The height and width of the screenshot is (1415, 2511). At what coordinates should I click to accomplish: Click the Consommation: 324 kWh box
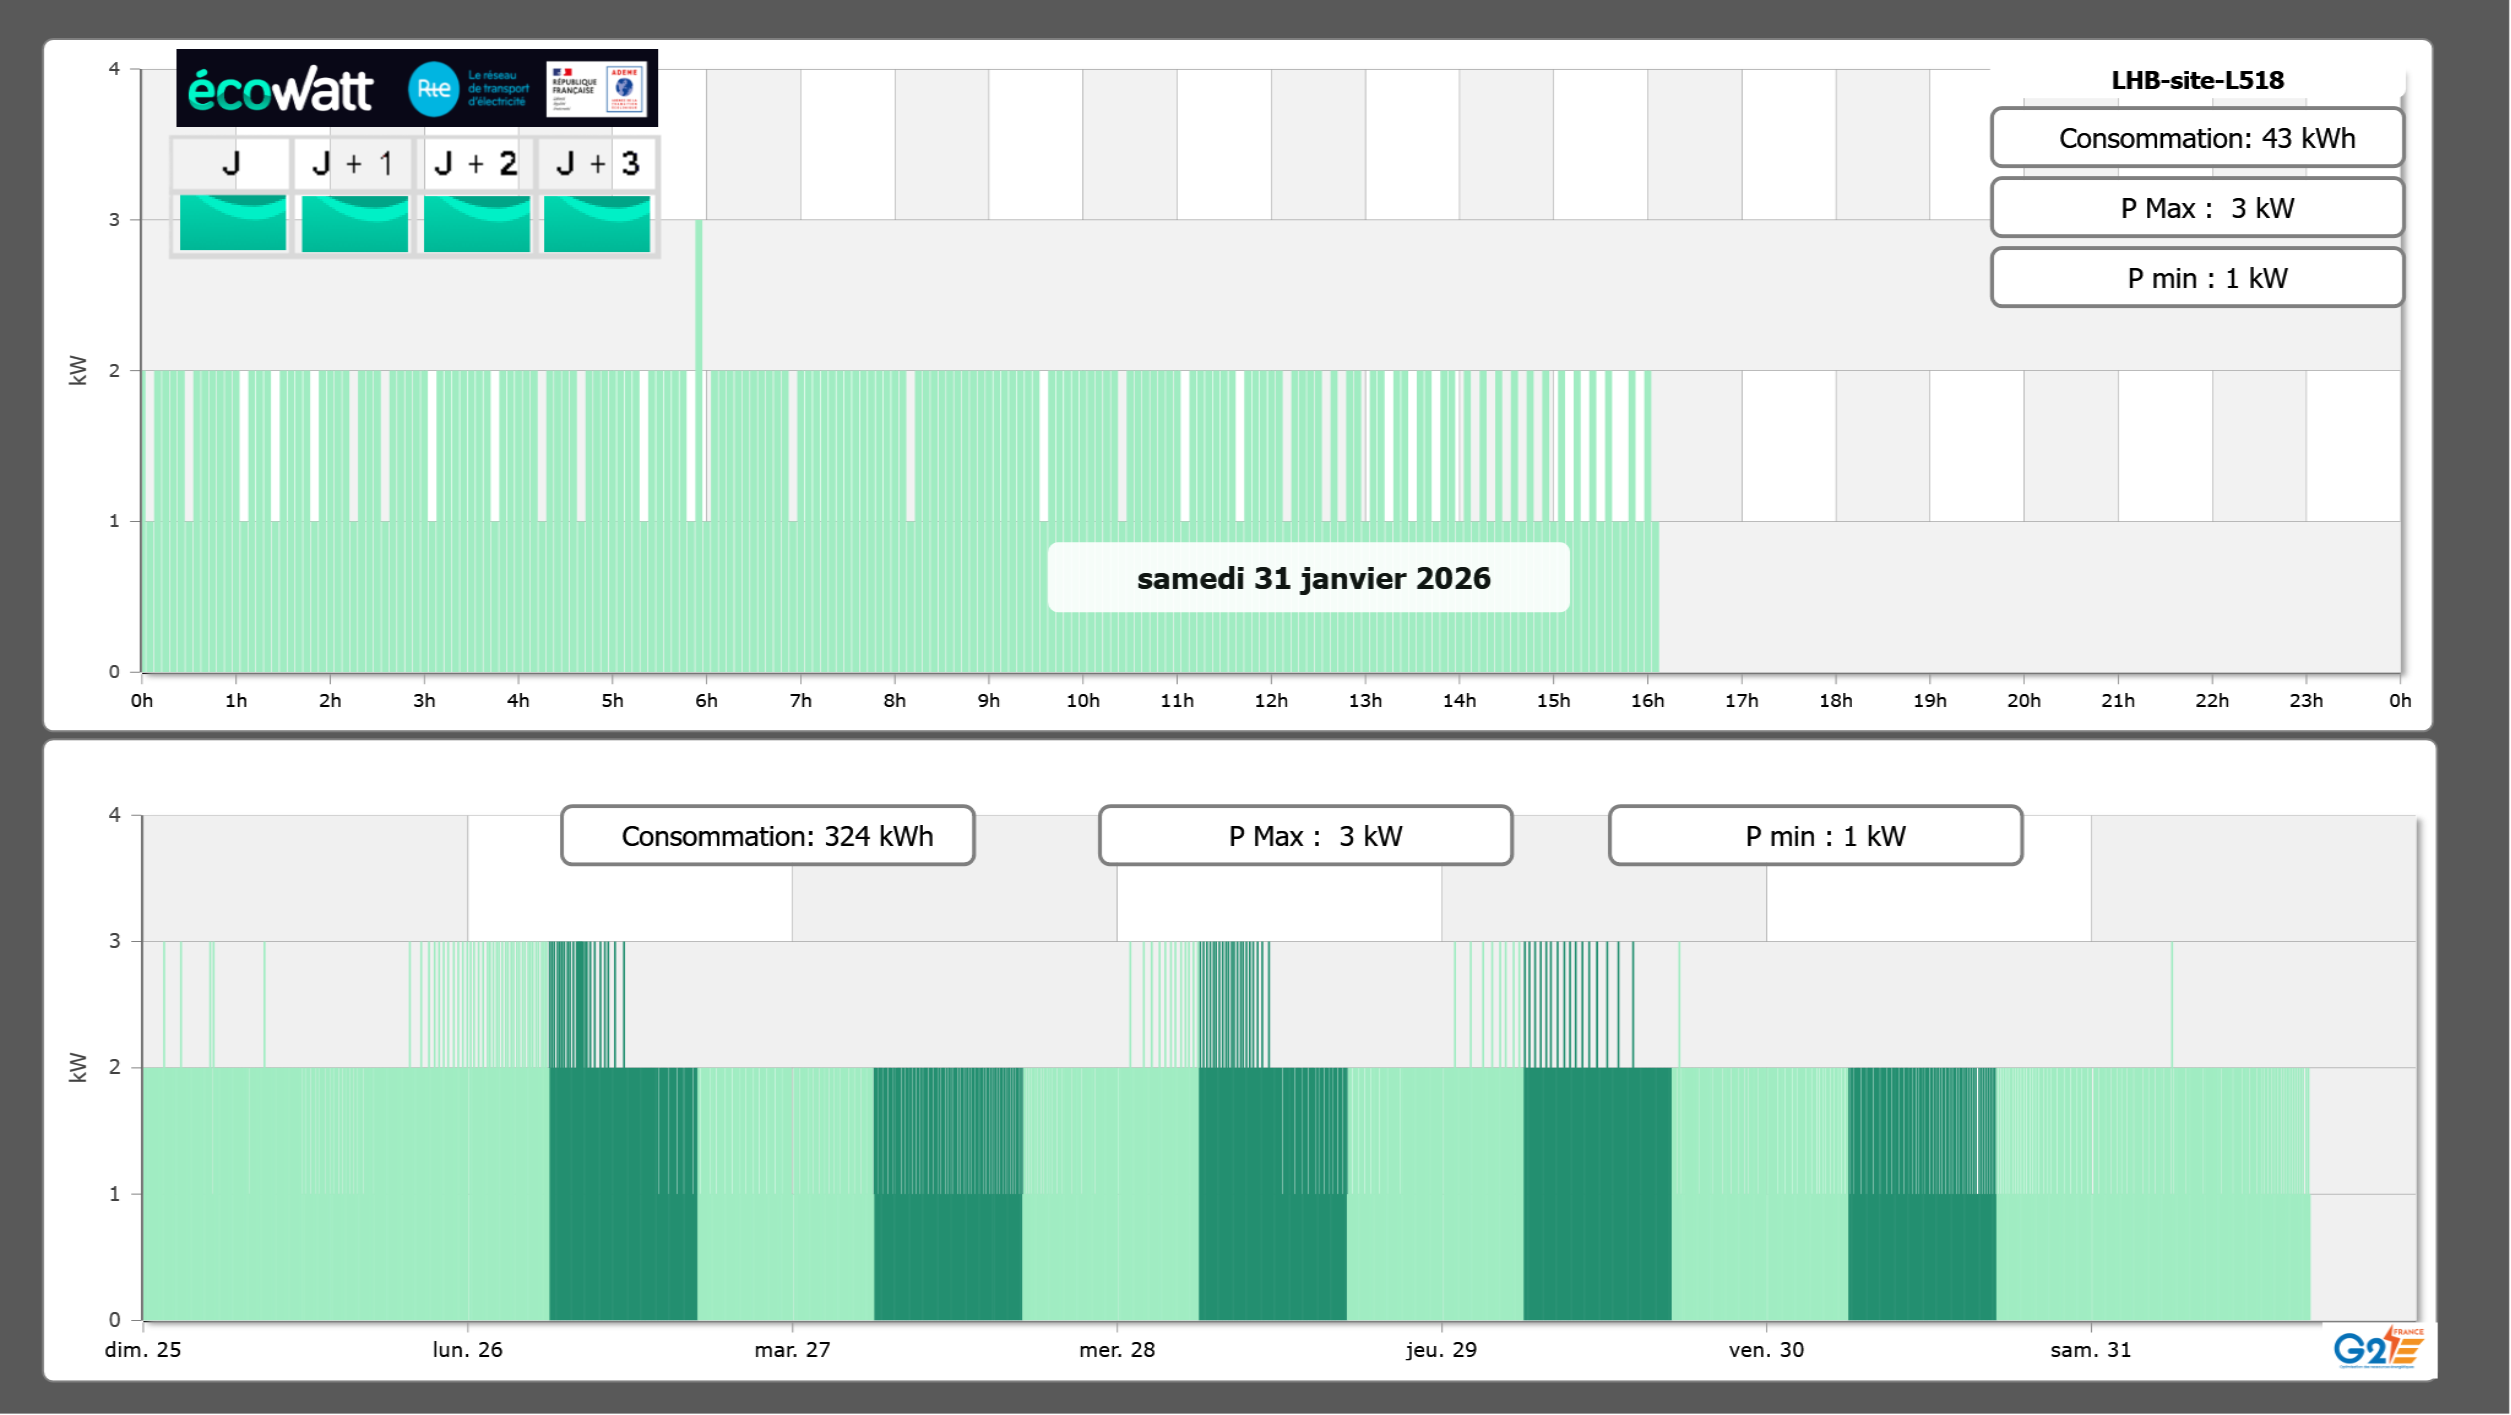coord(767,835)
